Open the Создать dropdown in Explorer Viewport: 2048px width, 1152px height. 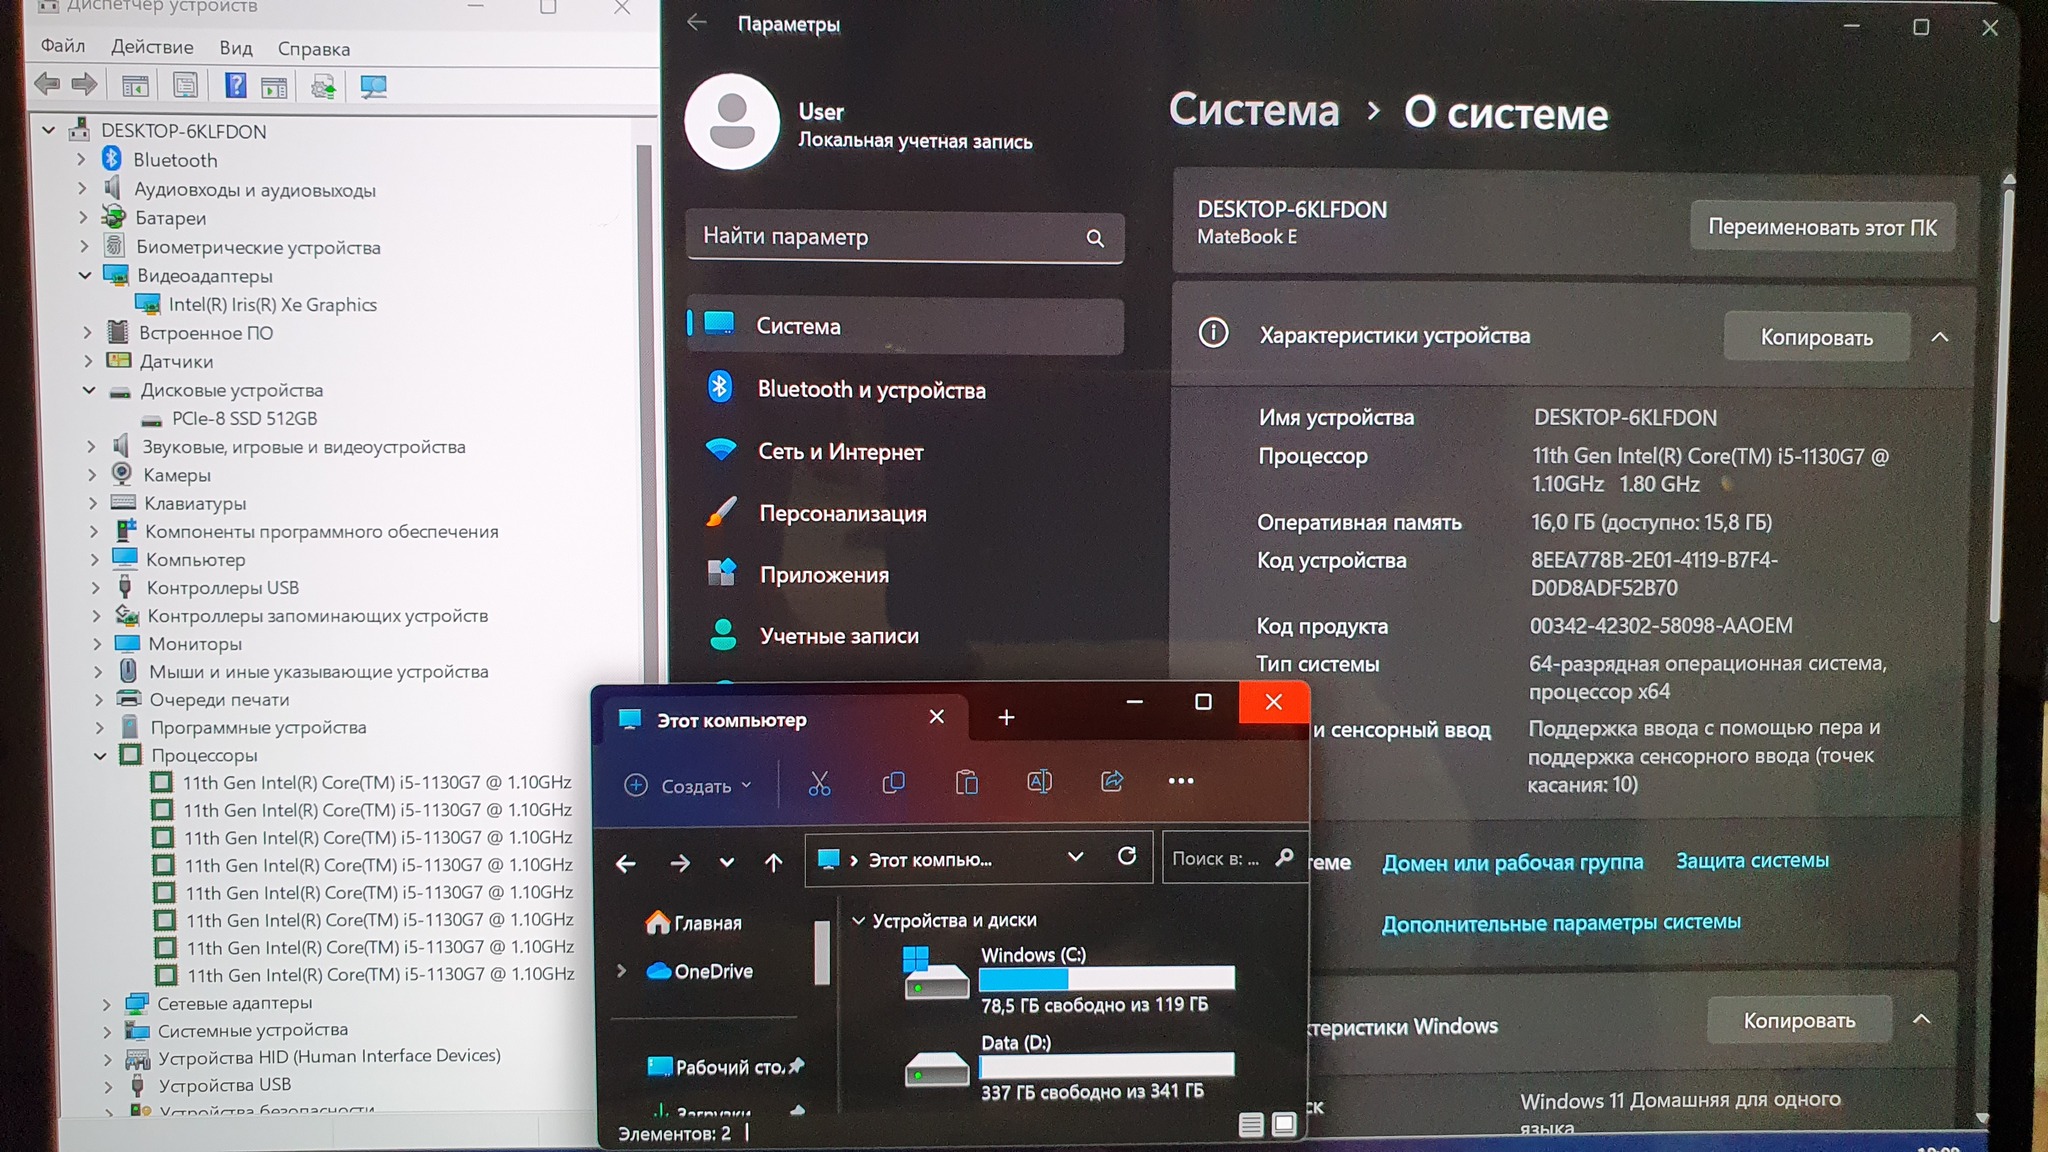[688, 786]
